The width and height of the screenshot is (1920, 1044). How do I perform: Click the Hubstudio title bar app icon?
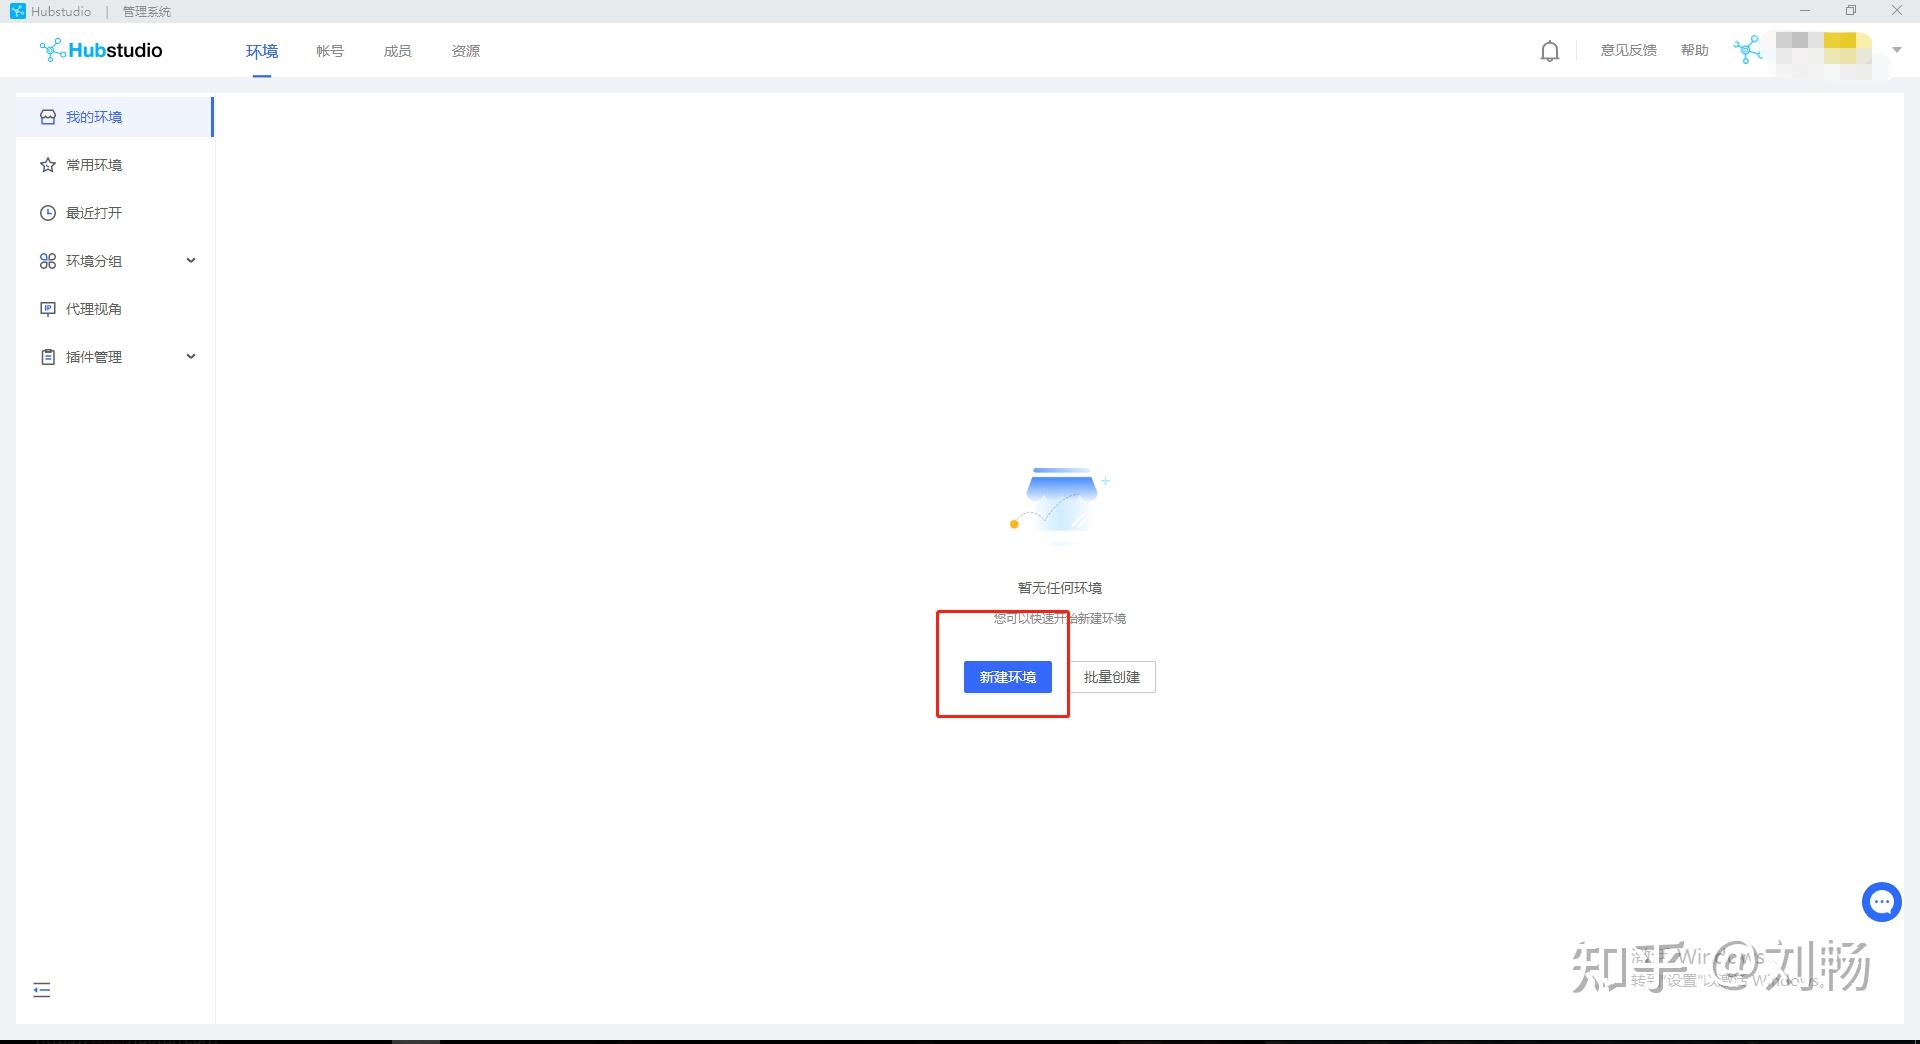18,11
